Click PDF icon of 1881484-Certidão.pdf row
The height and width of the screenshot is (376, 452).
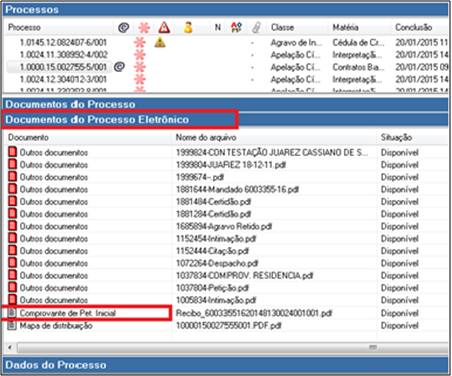[x=12, y=201]
